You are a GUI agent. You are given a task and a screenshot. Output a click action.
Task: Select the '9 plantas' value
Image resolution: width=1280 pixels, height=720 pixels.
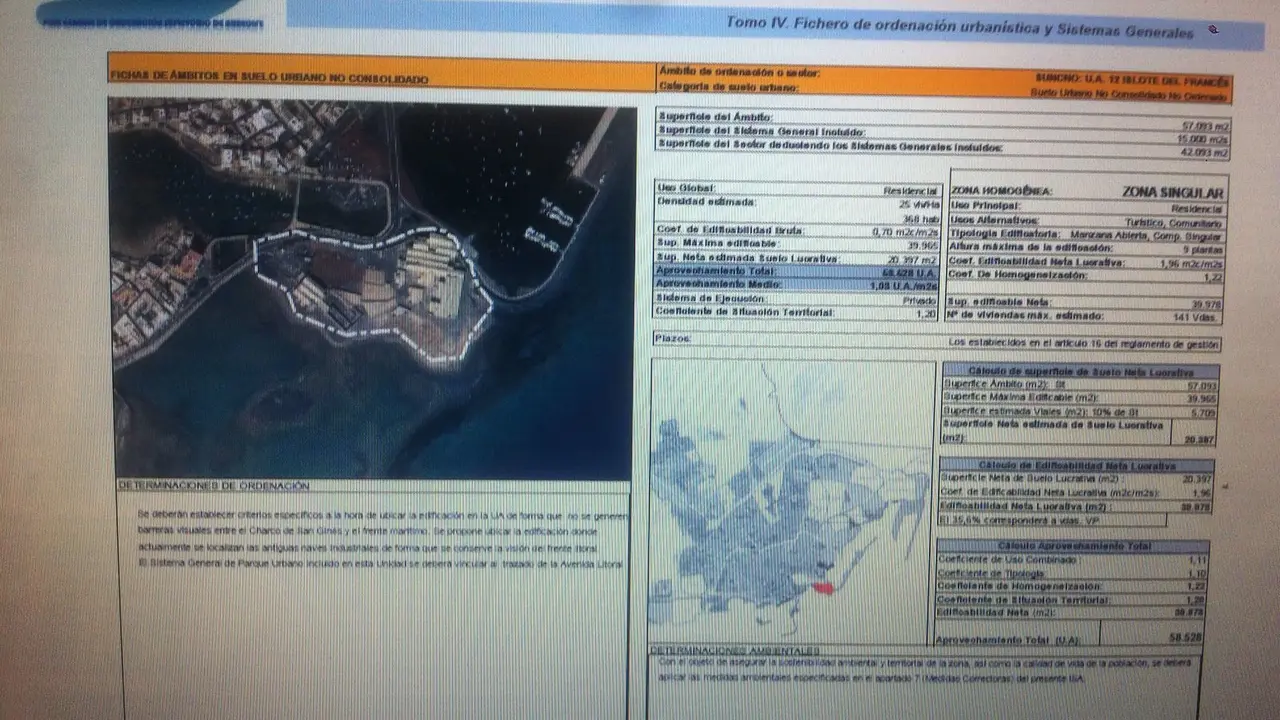(x=1203, y=248)
